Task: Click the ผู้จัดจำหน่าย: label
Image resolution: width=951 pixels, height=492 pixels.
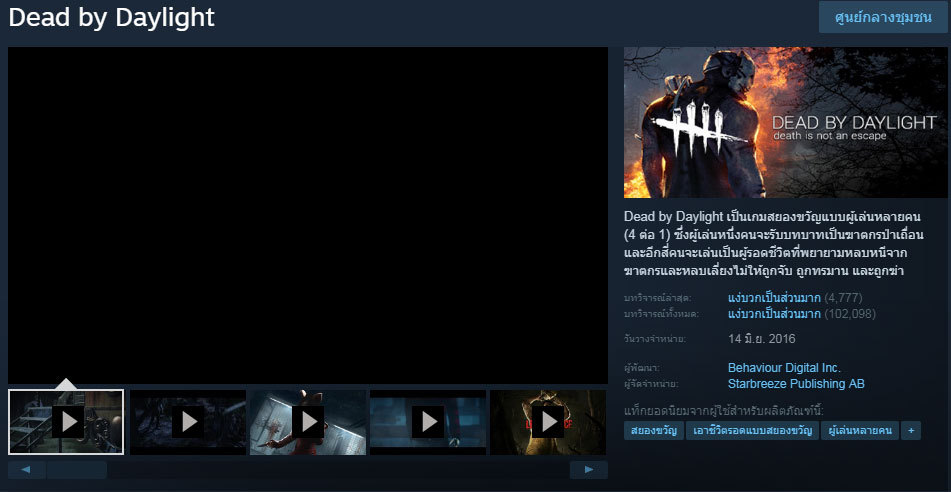Action: coord(651,384)
